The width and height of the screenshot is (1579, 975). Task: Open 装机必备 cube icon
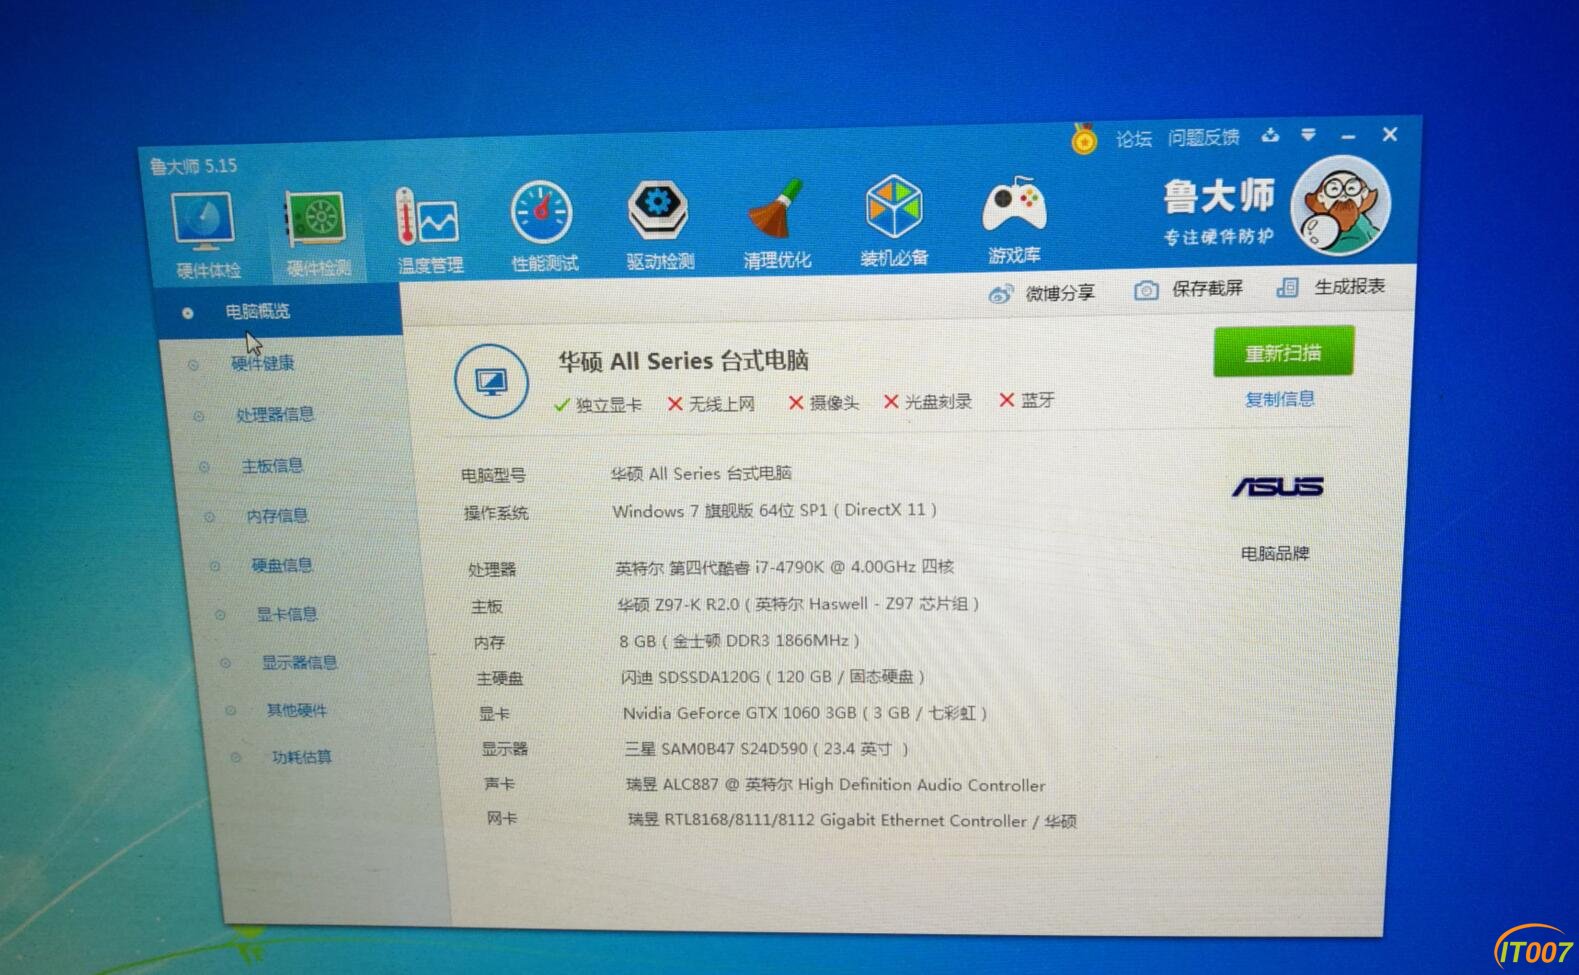(x=893, y=208)
